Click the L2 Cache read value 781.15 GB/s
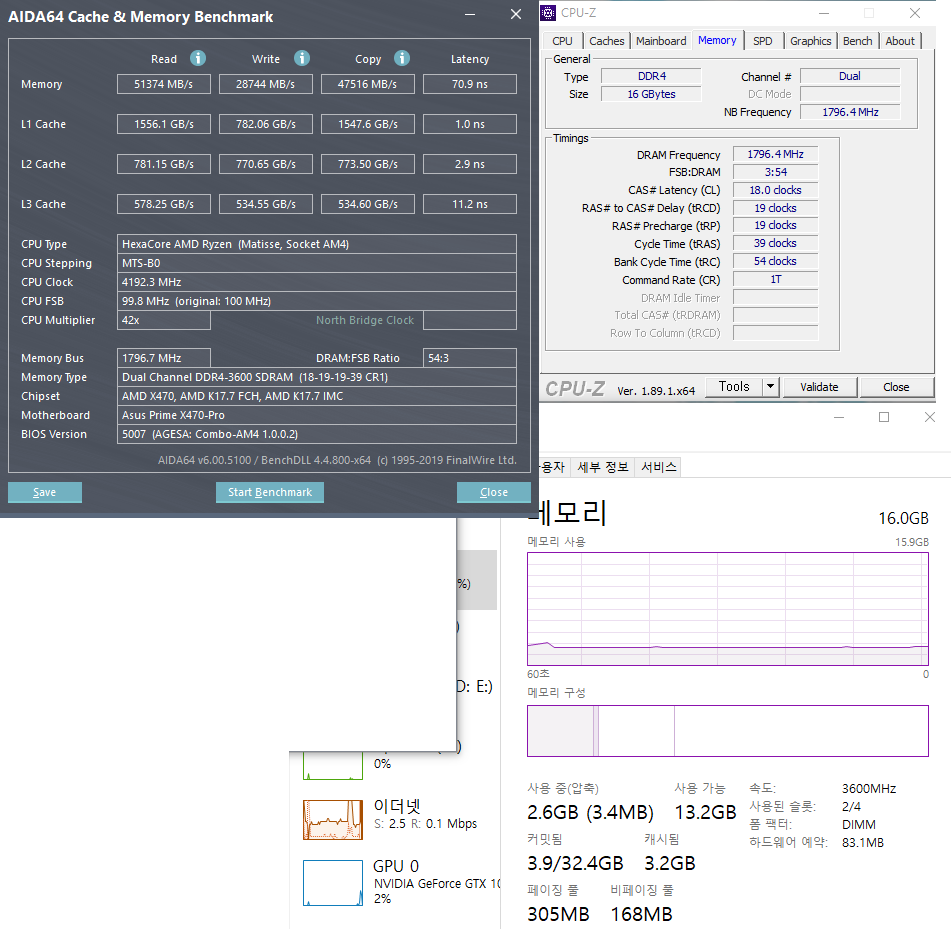The height and width of the screenshot is (929, 951). (164, 164)
